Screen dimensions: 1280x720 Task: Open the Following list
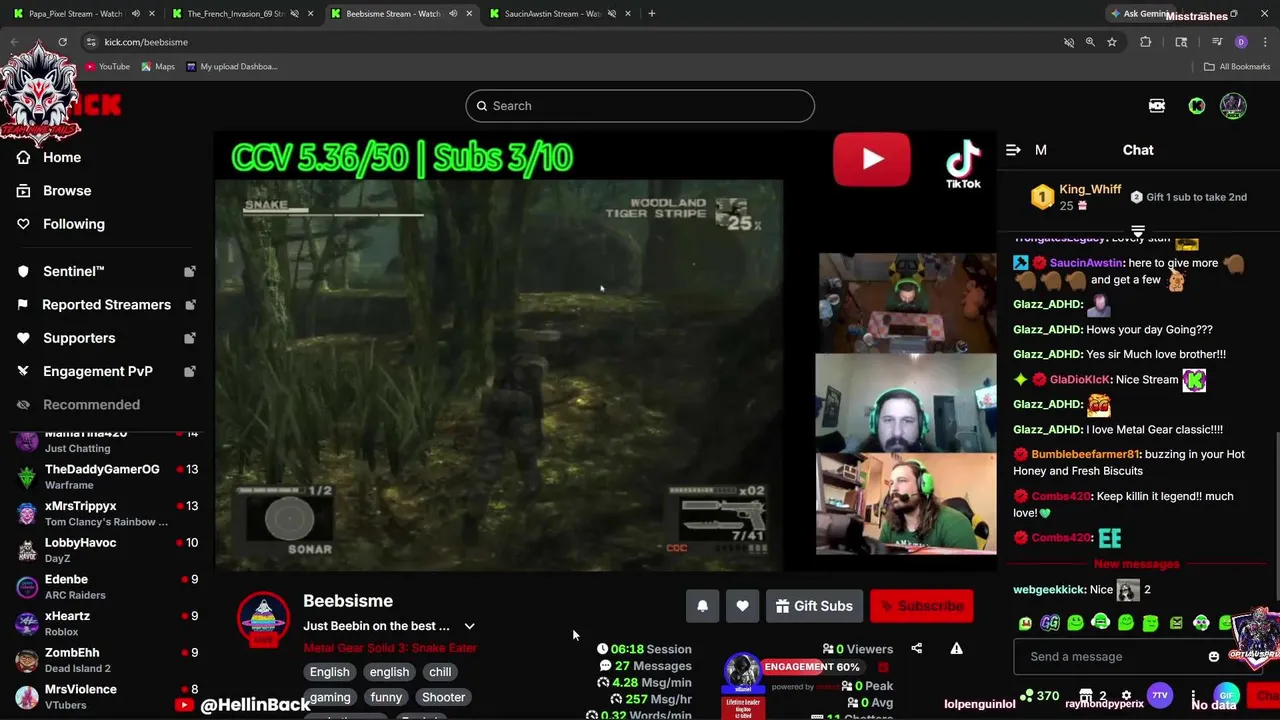(x=73, y=224)
